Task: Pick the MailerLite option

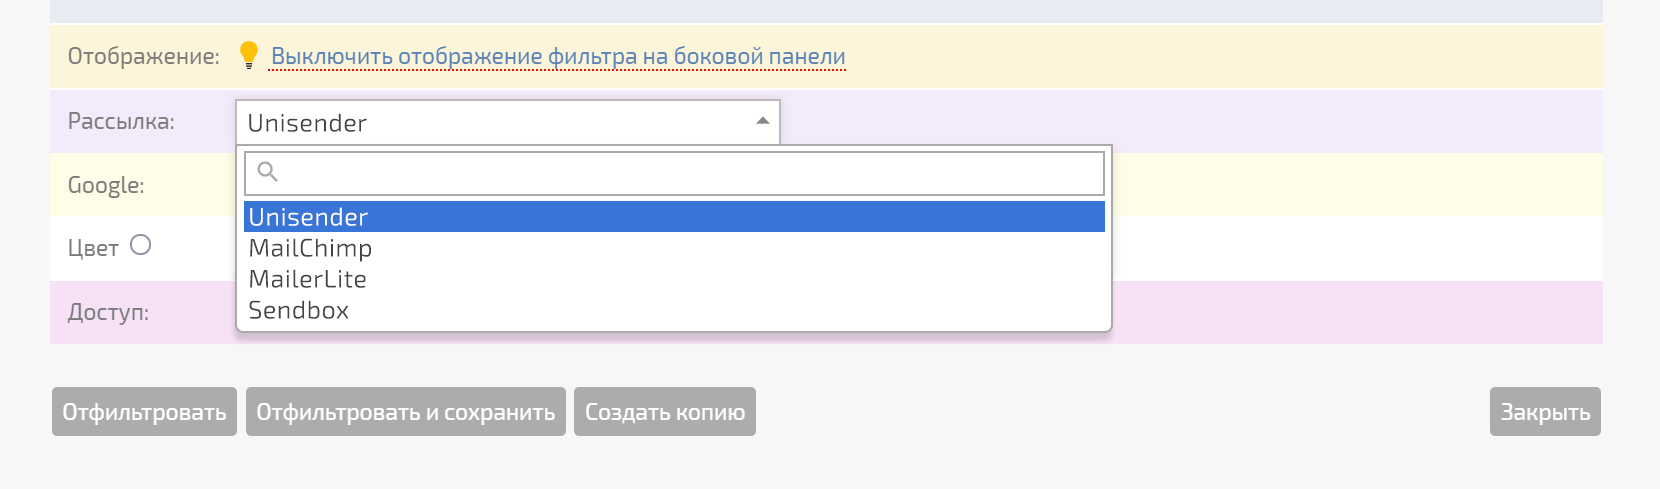Action: pos(308,279)
